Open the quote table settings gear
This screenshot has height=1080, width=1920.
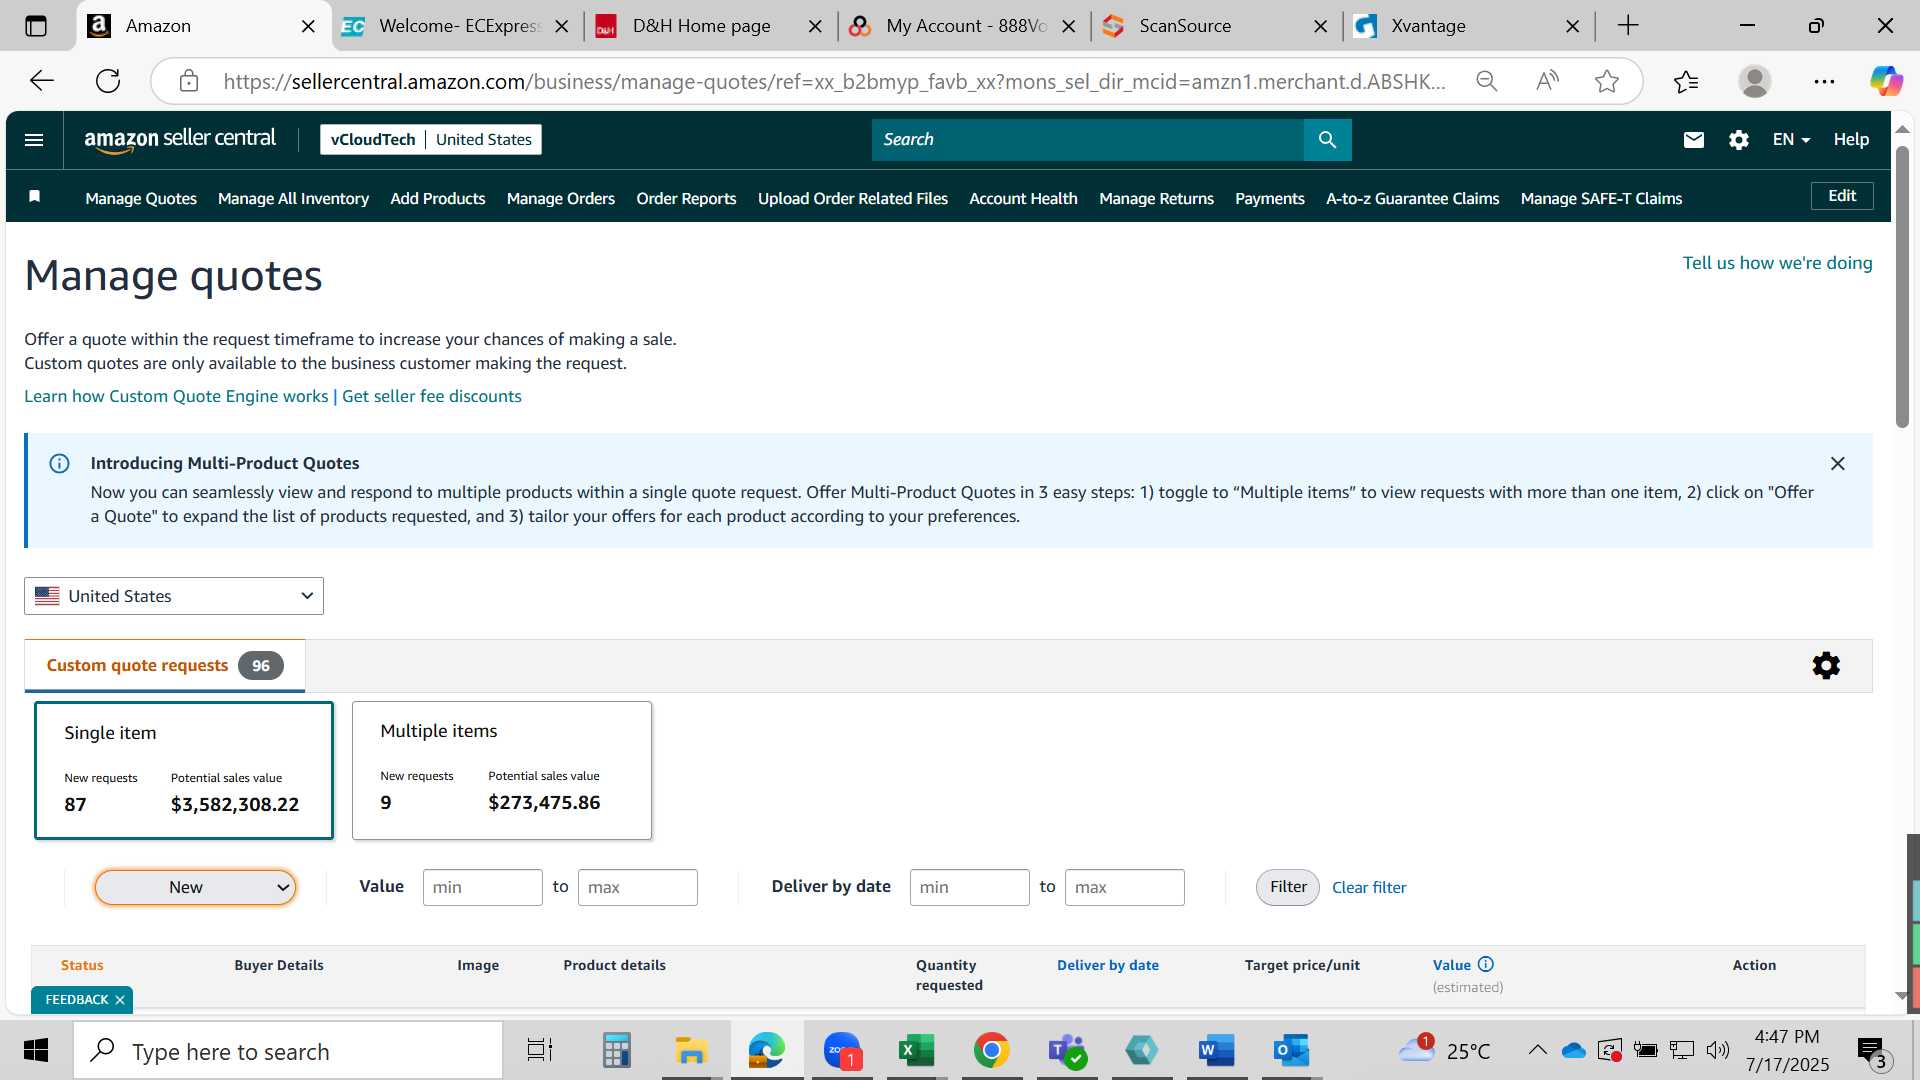(x=1826, y=666)
